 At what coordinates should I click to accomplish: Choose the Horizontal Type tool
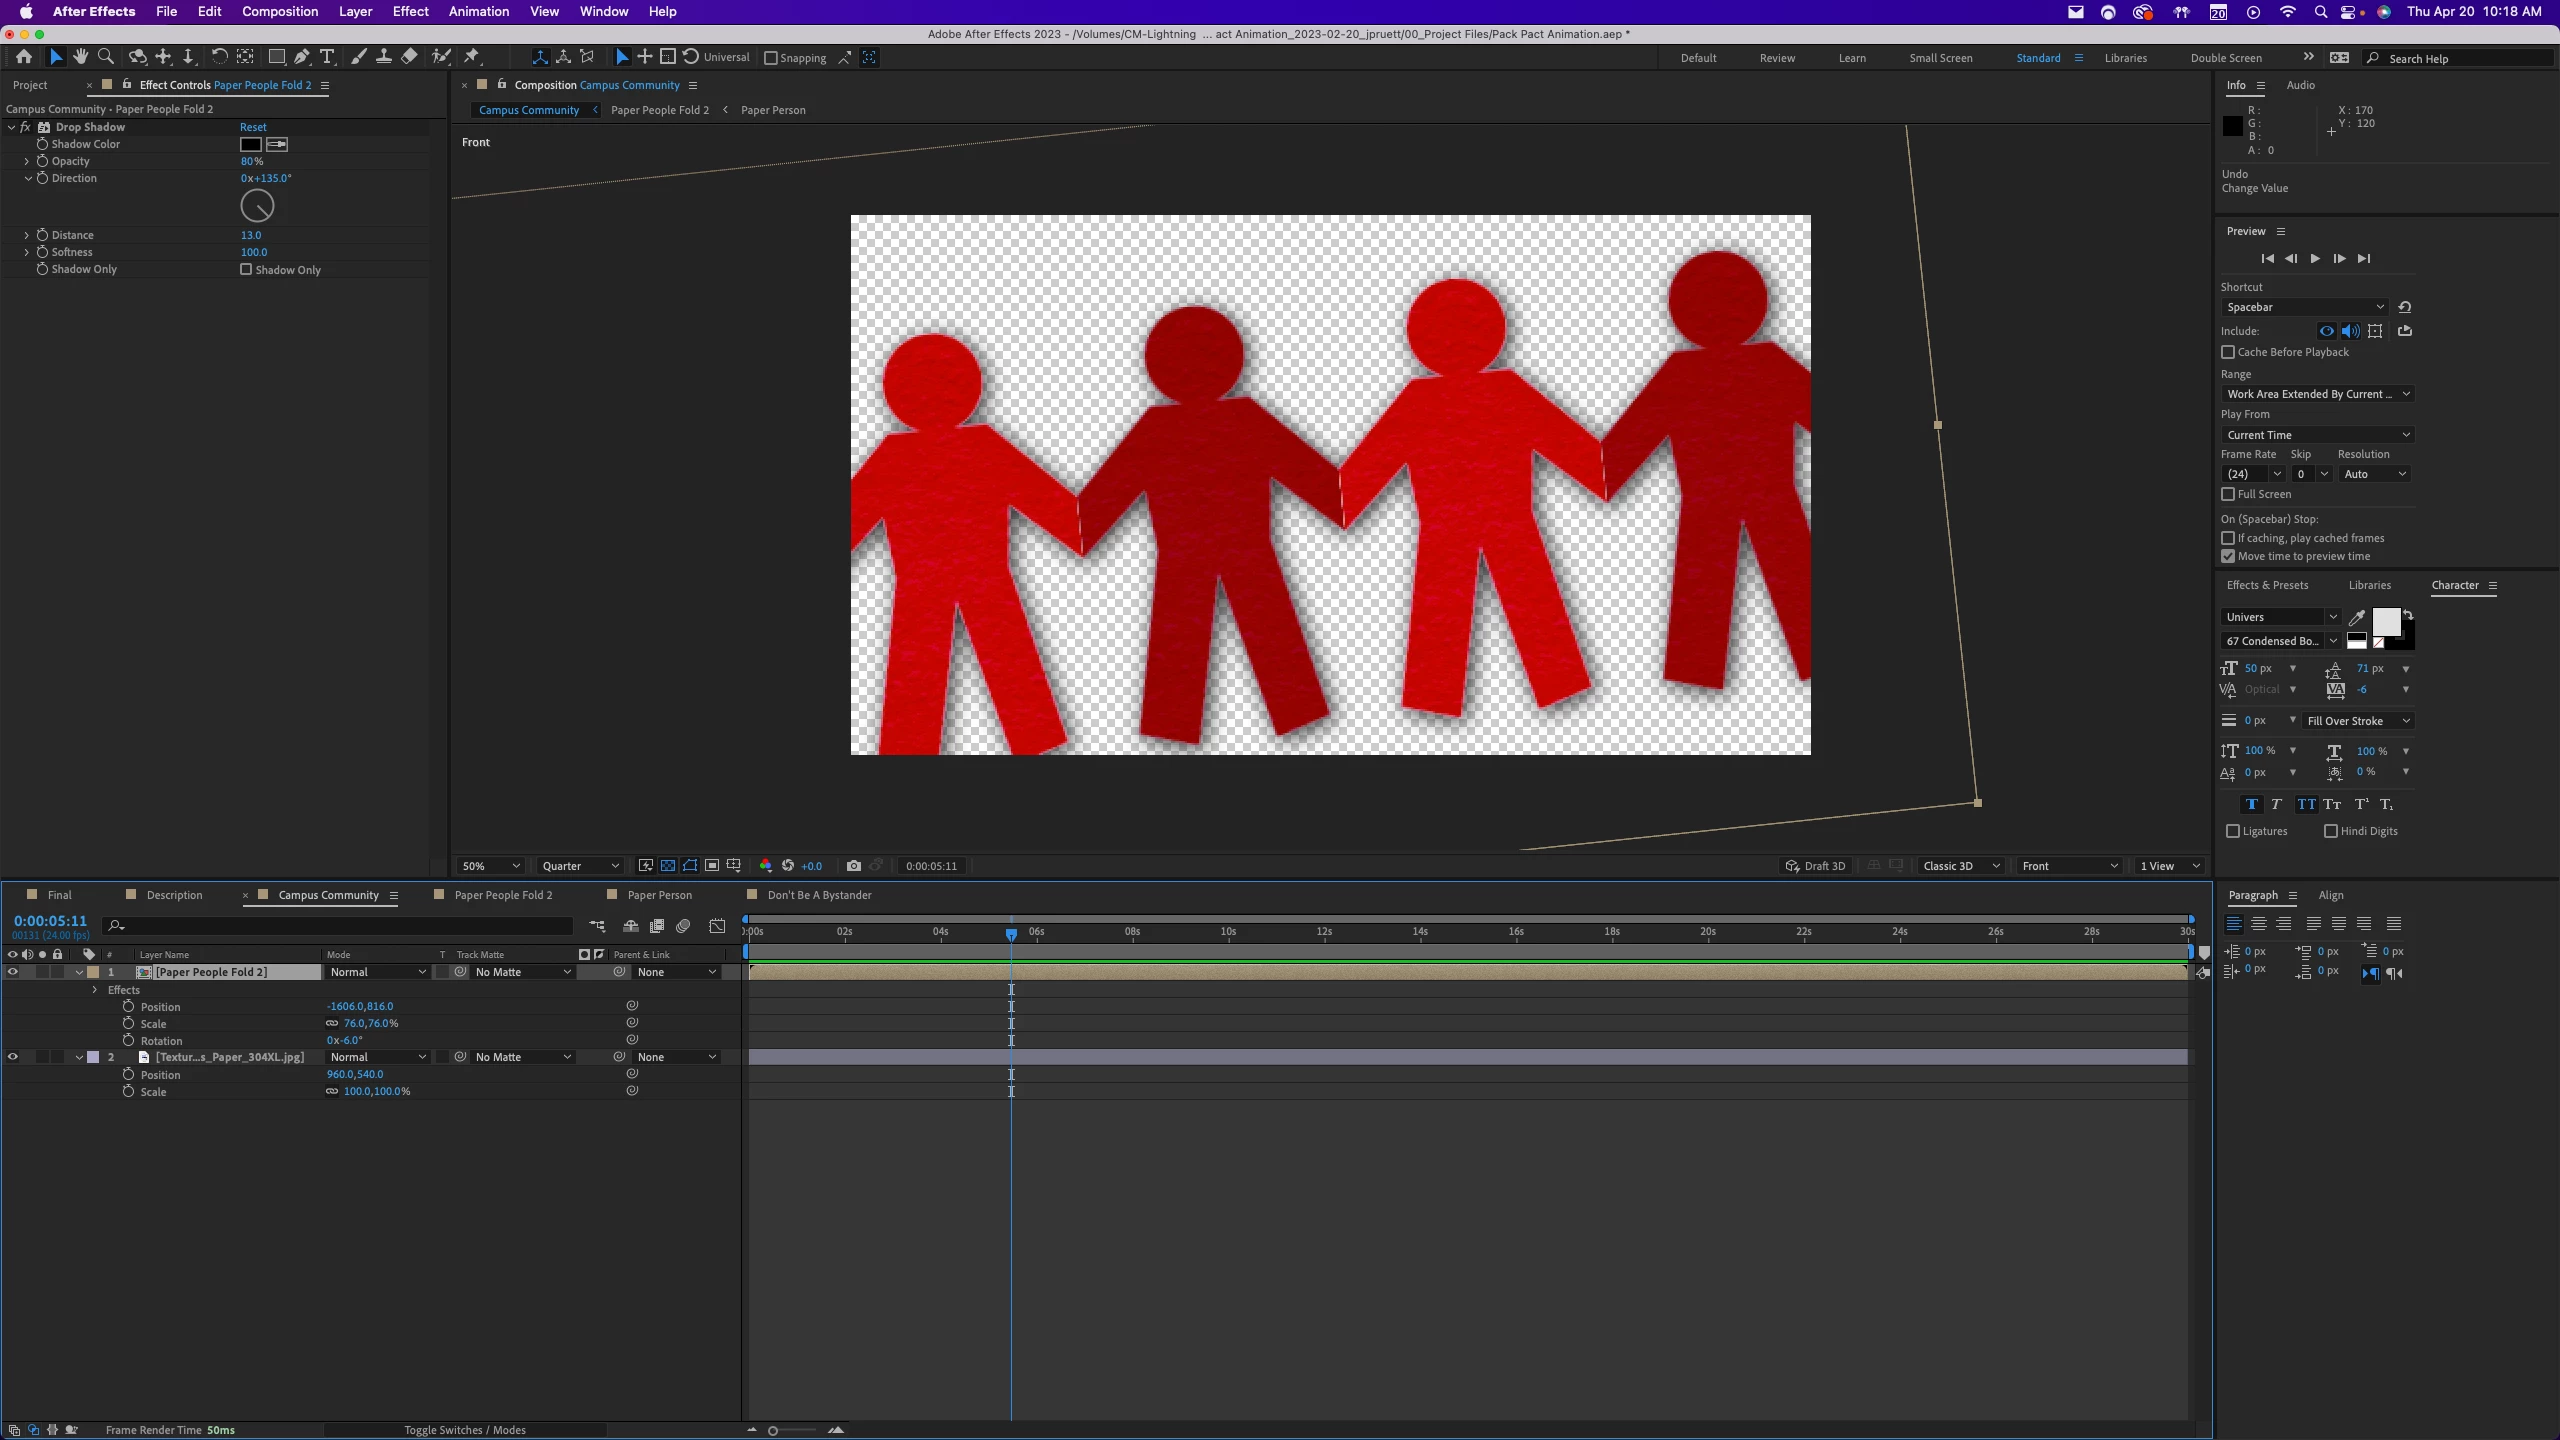tap(327, 57)
